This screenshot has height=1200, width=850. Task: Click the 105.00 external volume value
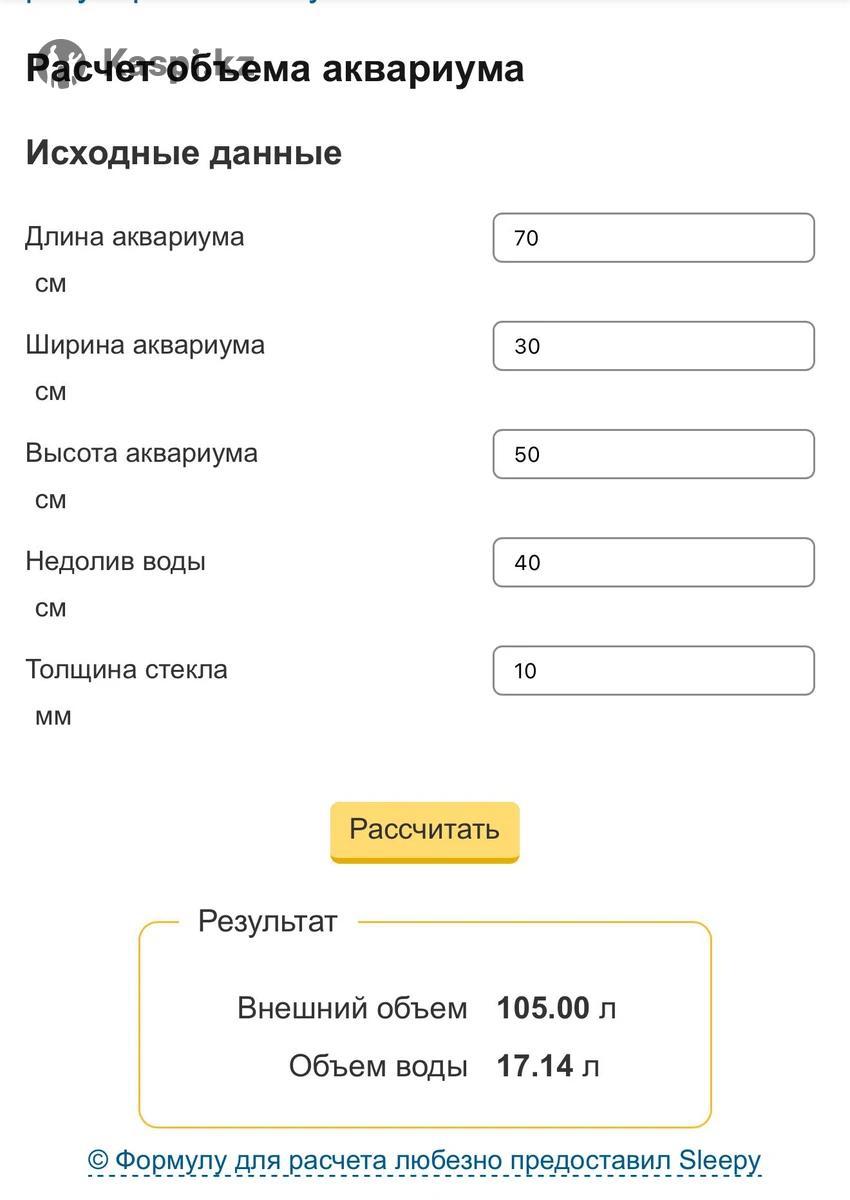(x=543, y=1008)
